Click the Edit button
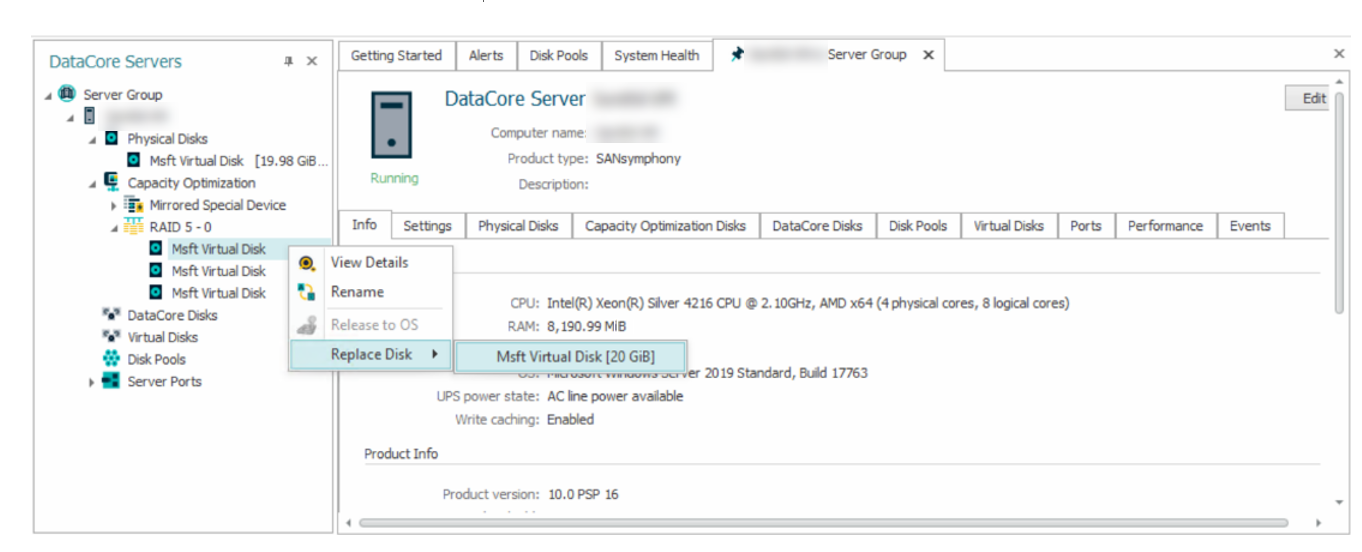 point(1313,98)
